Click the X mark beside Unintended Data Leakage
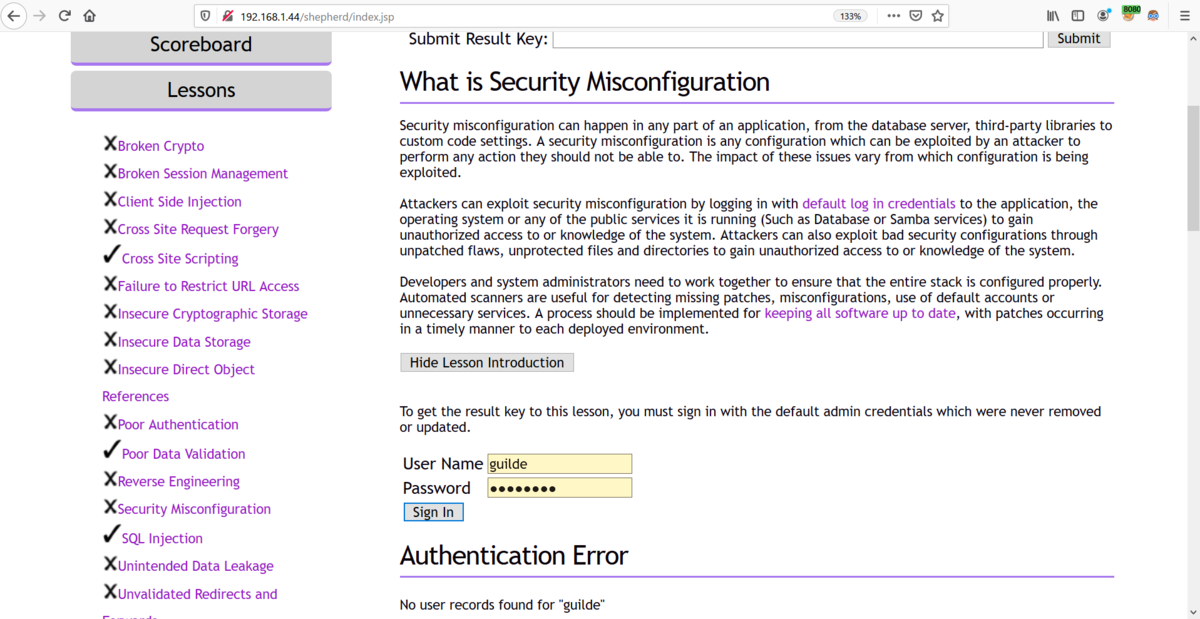The width and height of the screenshot is (1200, 619). (x=110, y=564)
